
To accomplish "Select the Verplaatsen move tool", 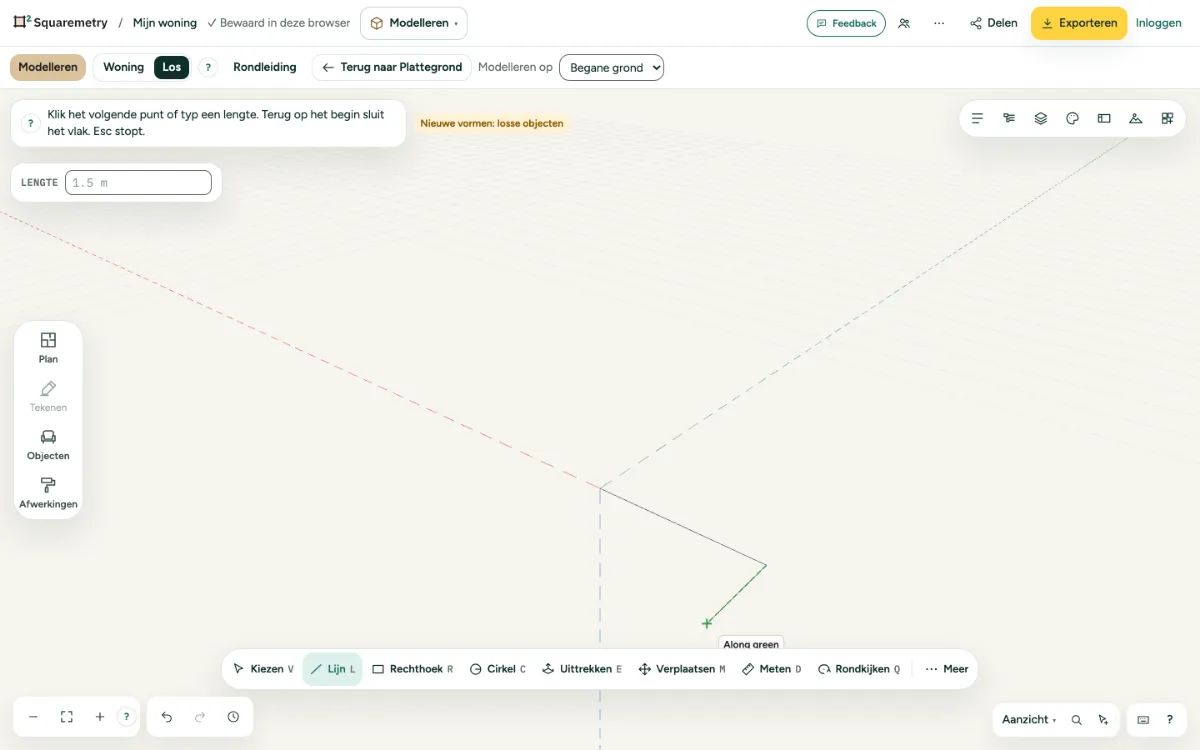I will pyautogui.click(x=682, y=669).
